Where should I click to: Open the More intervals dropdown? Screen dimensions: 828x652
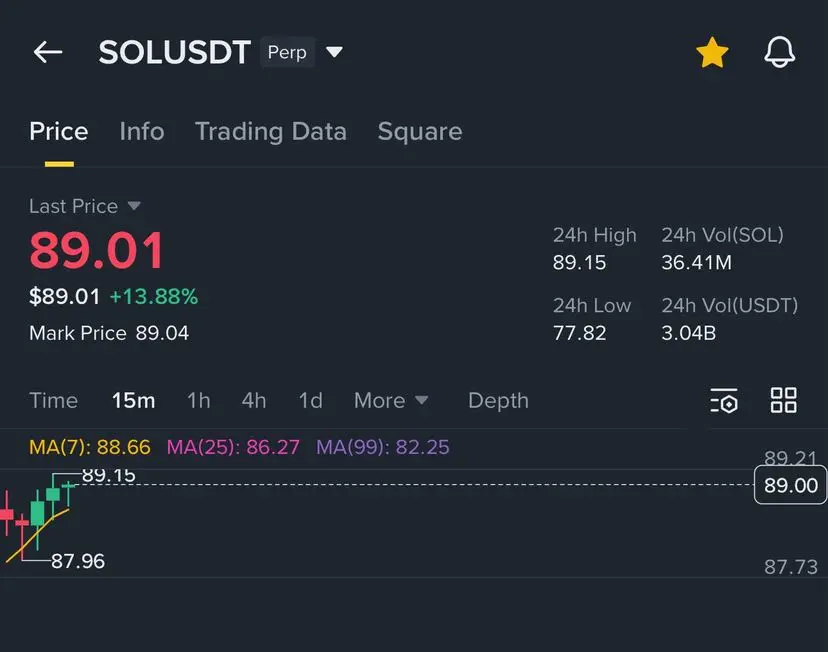[391, 400]
